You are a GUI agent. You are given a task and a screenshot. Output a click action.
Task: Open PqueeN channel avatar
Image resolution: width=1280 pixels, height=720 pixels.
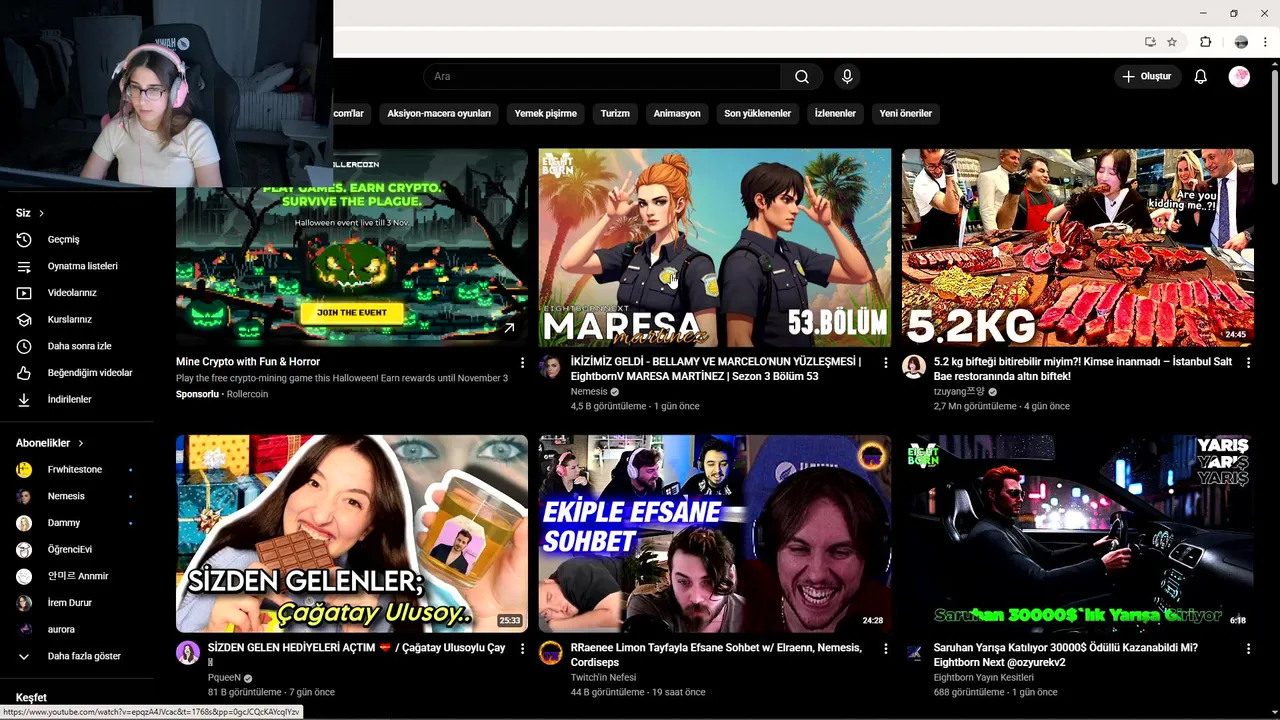pyautogui.click(x=188, y=653)
